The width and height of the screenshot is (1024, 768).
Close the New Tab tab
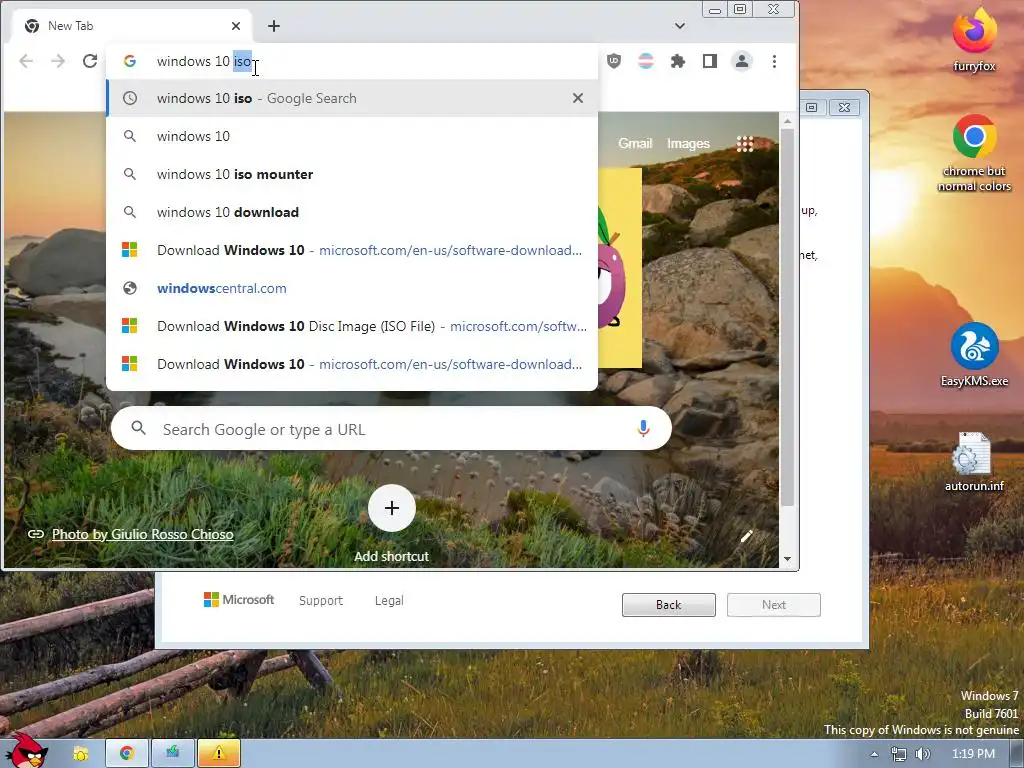tap(236, 26)
